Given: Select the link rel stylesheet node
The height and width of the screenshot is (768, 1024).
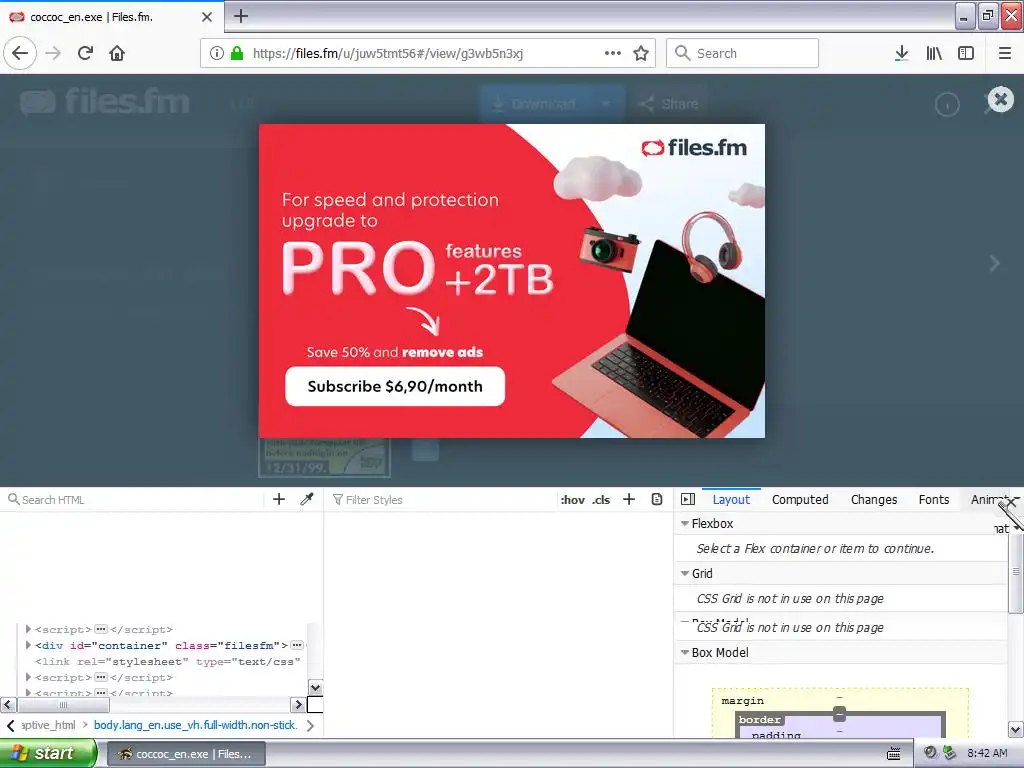Looking at the screenshot, I should (x=167, y=662).
